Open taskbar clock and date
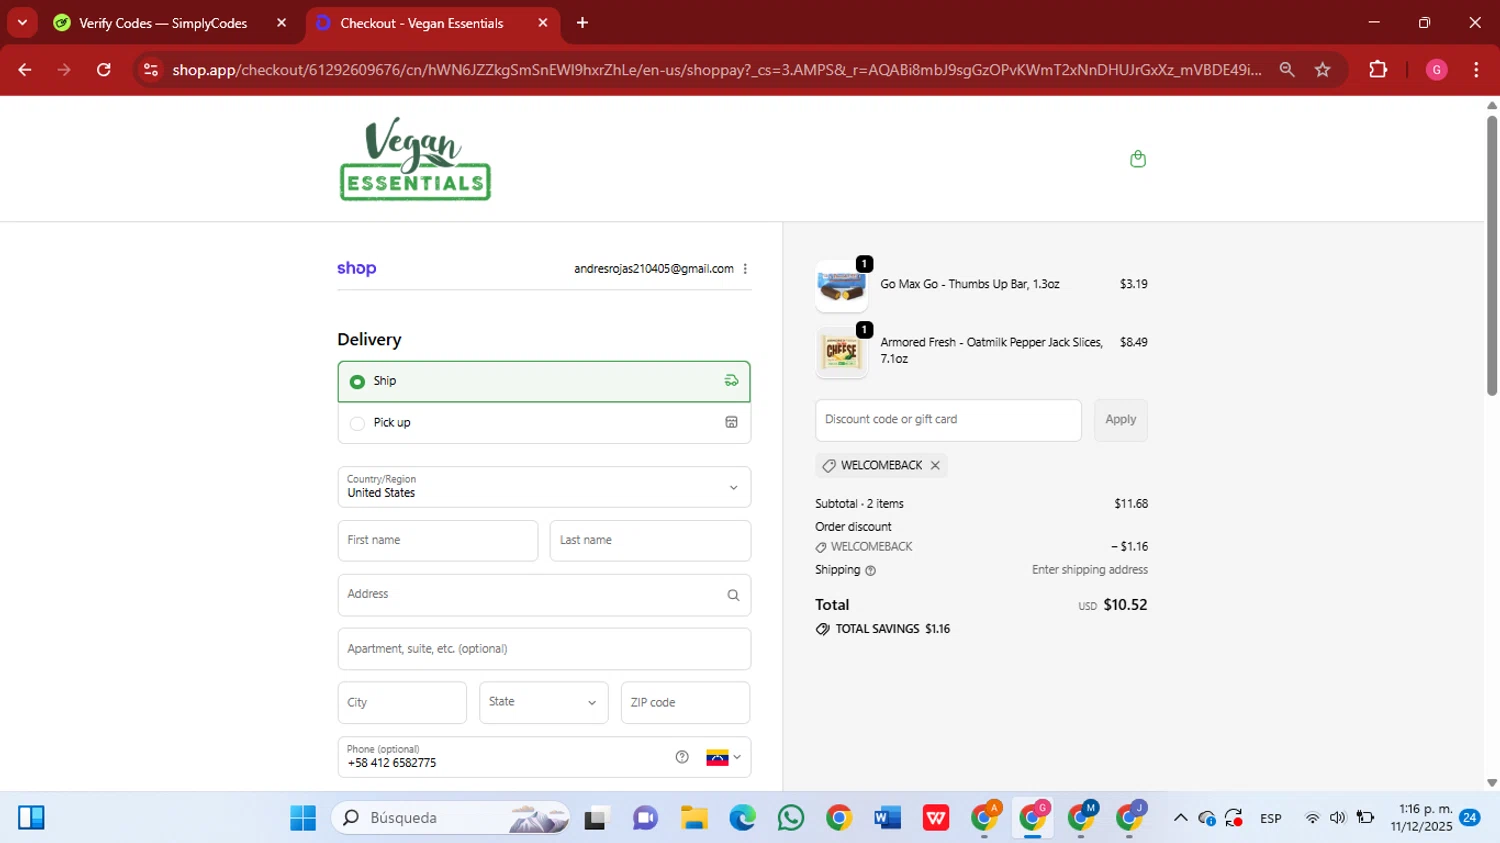 (x=1421, y=818)
